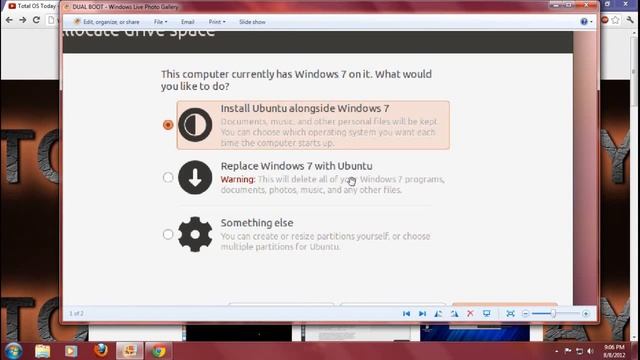Open network tray icon

(x=579, y=351)
